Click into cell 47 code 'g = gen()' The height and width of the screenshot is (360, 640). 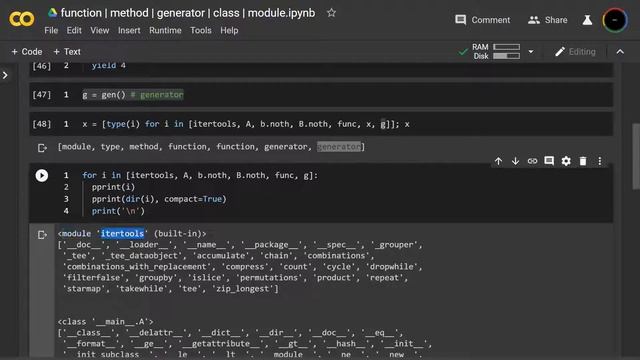tap(133, 95)
